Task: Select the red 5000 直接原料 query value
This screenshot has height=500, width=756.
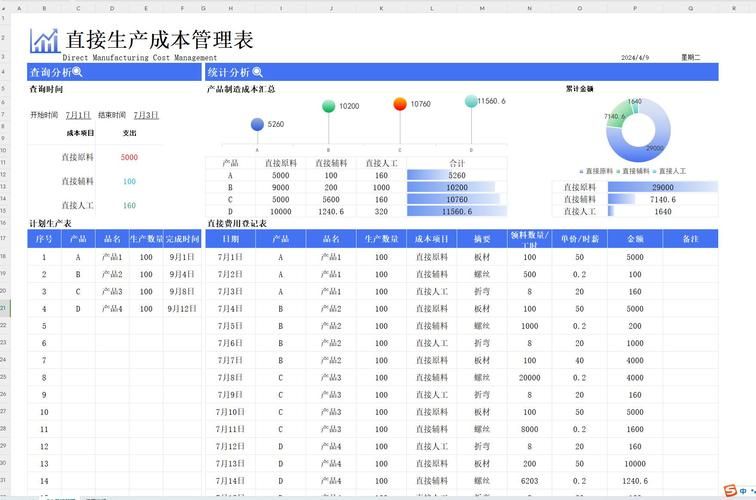Action: 129,157
